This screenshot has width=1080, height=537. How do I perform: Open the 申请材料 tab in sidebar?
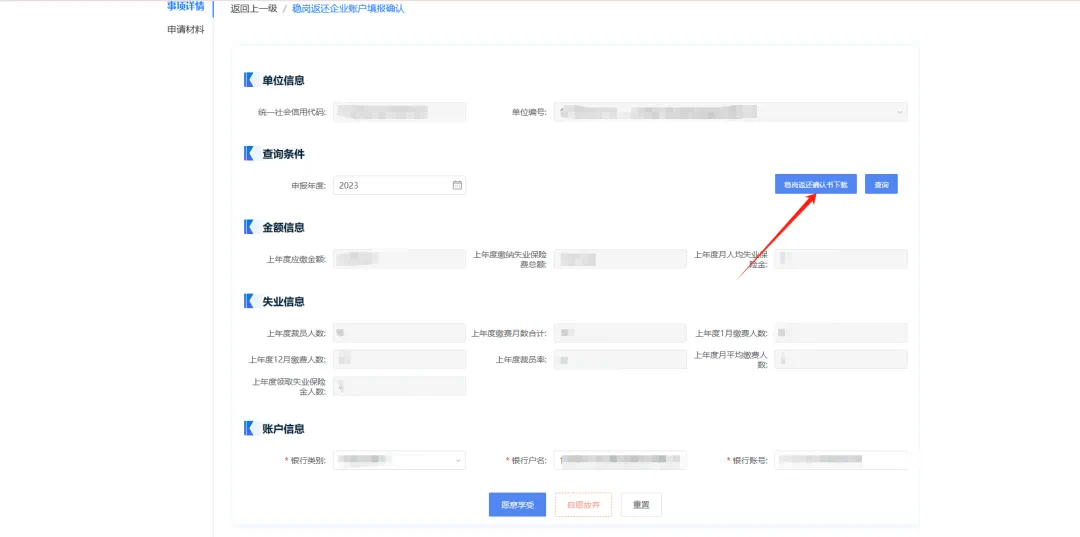click(185, 30)
